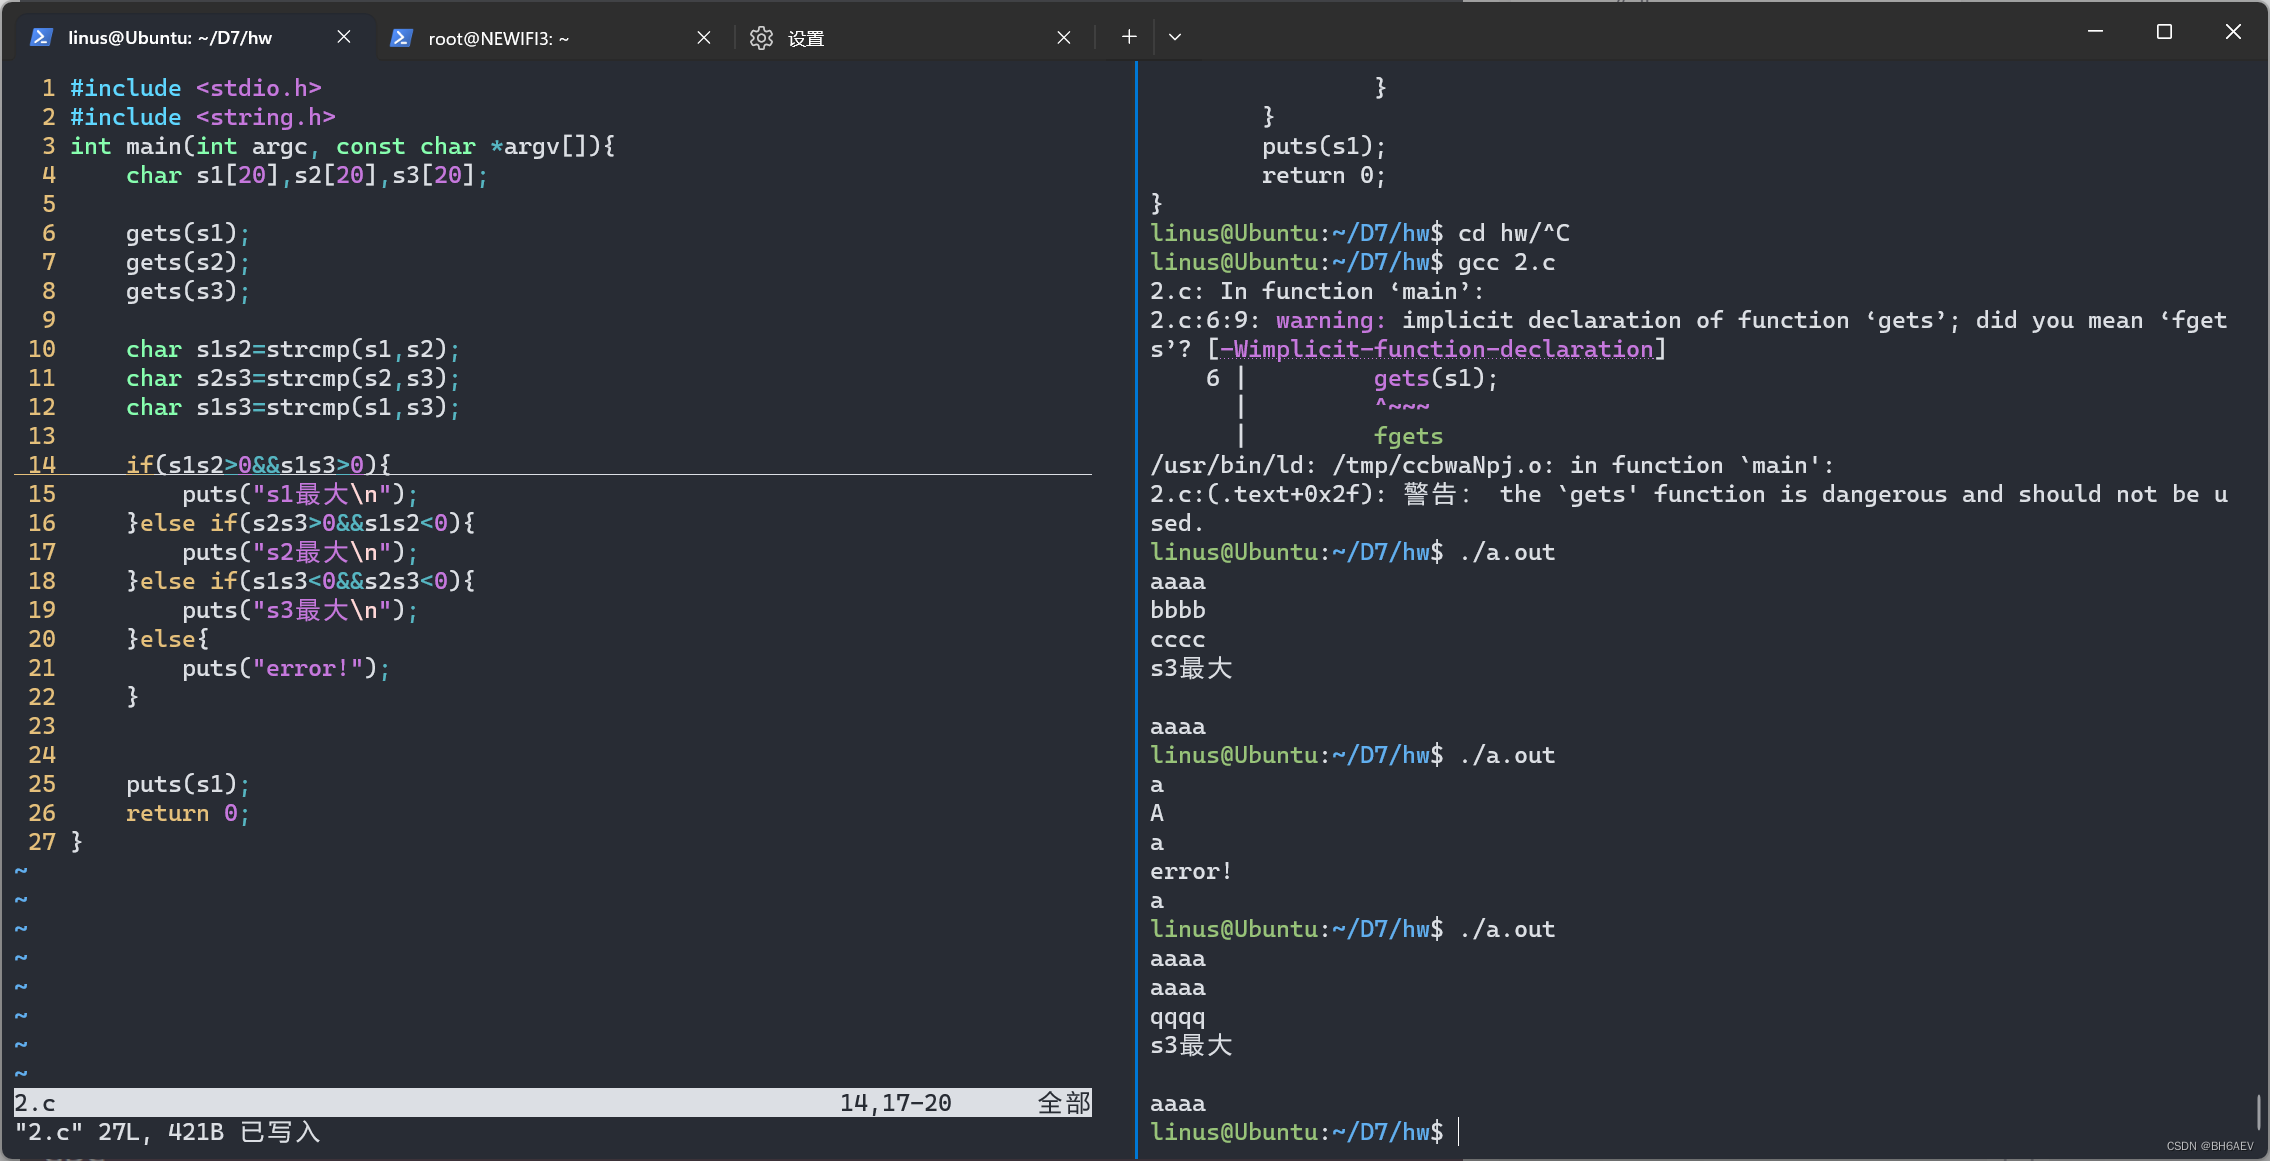This screenshot has width=2270, height=1161.
Task: Click the settings gear icon on tab
Action: pos(761,38)
